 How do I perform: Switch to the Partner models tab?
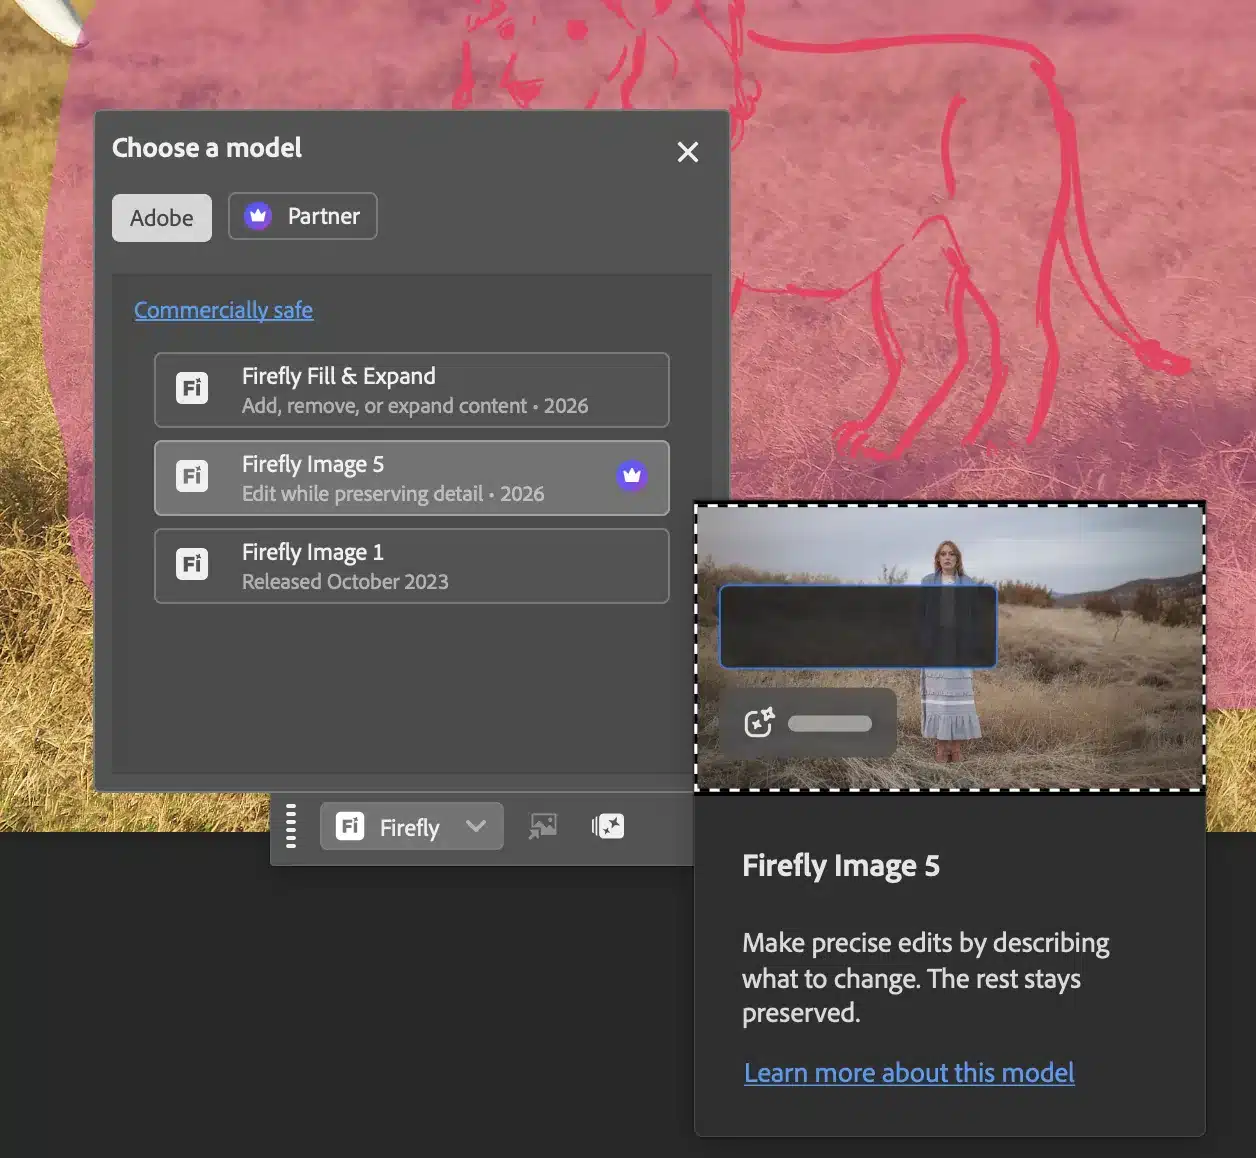(x=303, y=216)
